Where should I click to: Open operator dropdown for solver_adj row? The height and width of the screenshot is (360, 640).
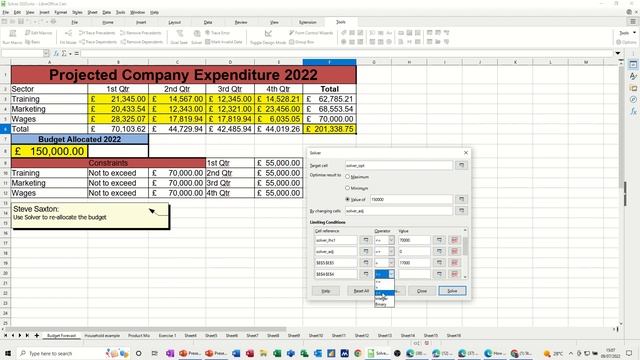coord(391,251)
